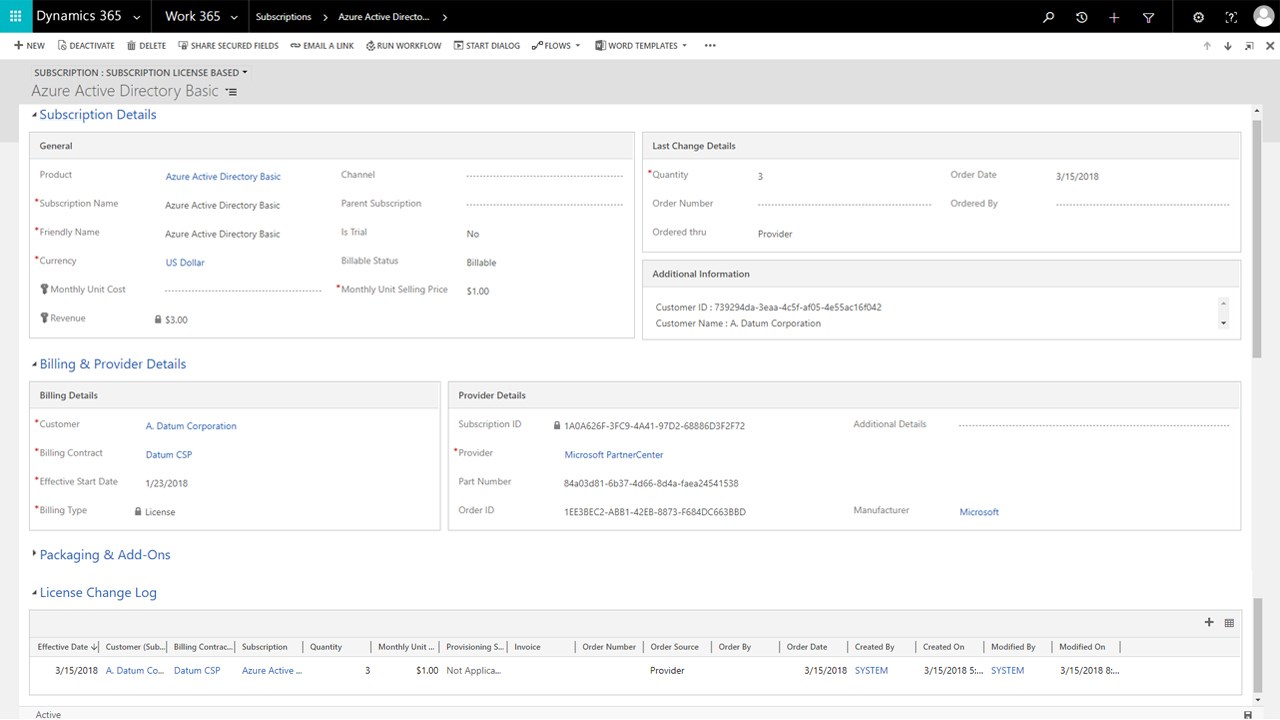Click DEACTIVATE in the command bar
The width and height of the screenshot is (1280, 720).
pyautogui.click(x=86, y=46)
